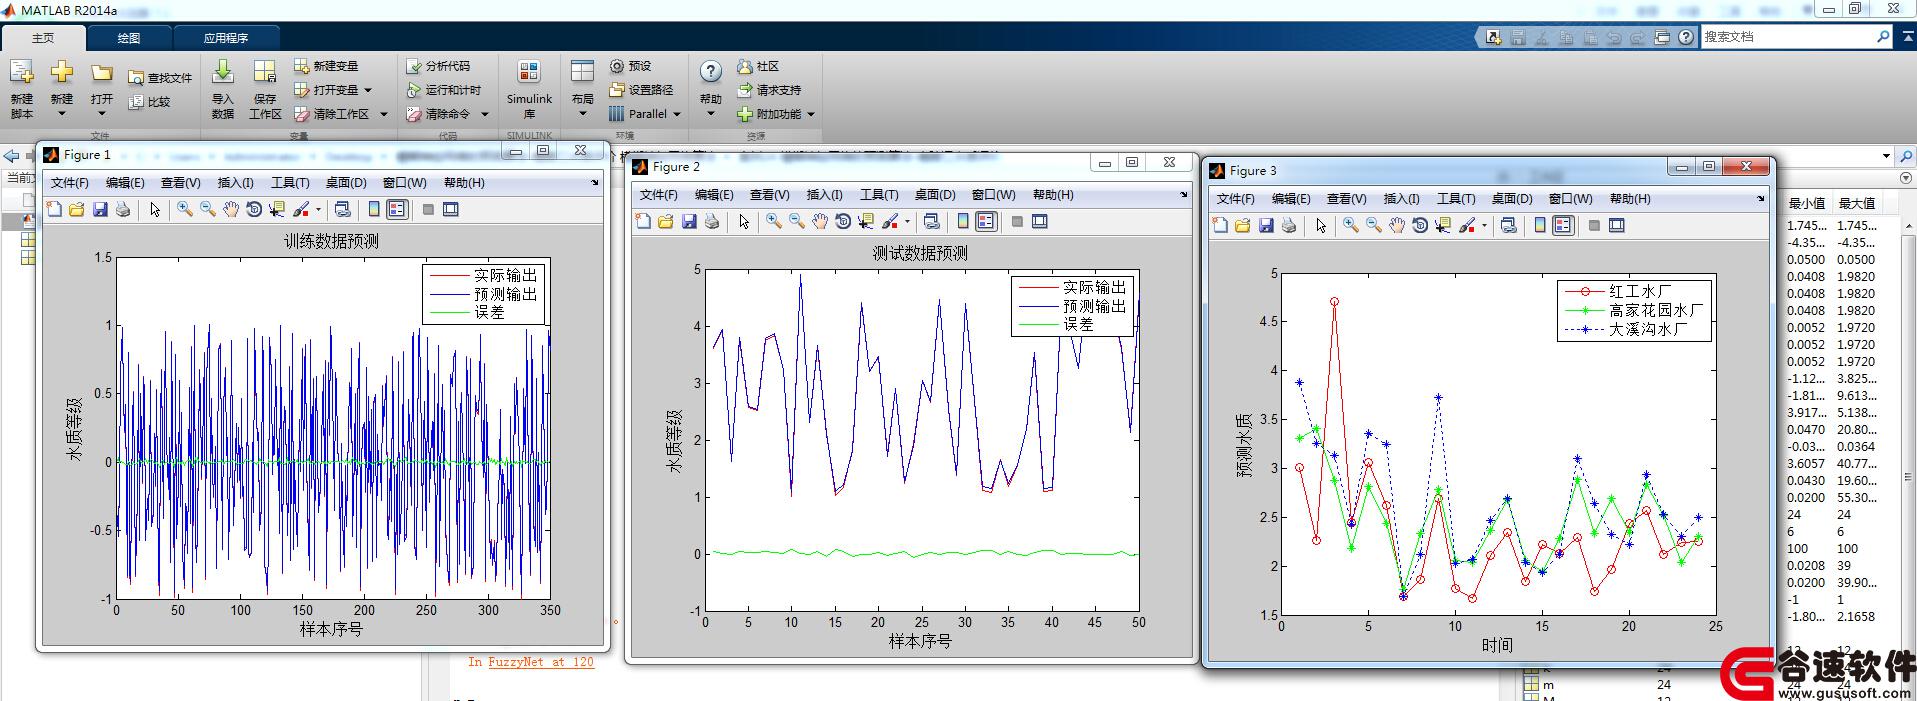Toggle Insert Legend in Figure 2

tap(986, 221)
